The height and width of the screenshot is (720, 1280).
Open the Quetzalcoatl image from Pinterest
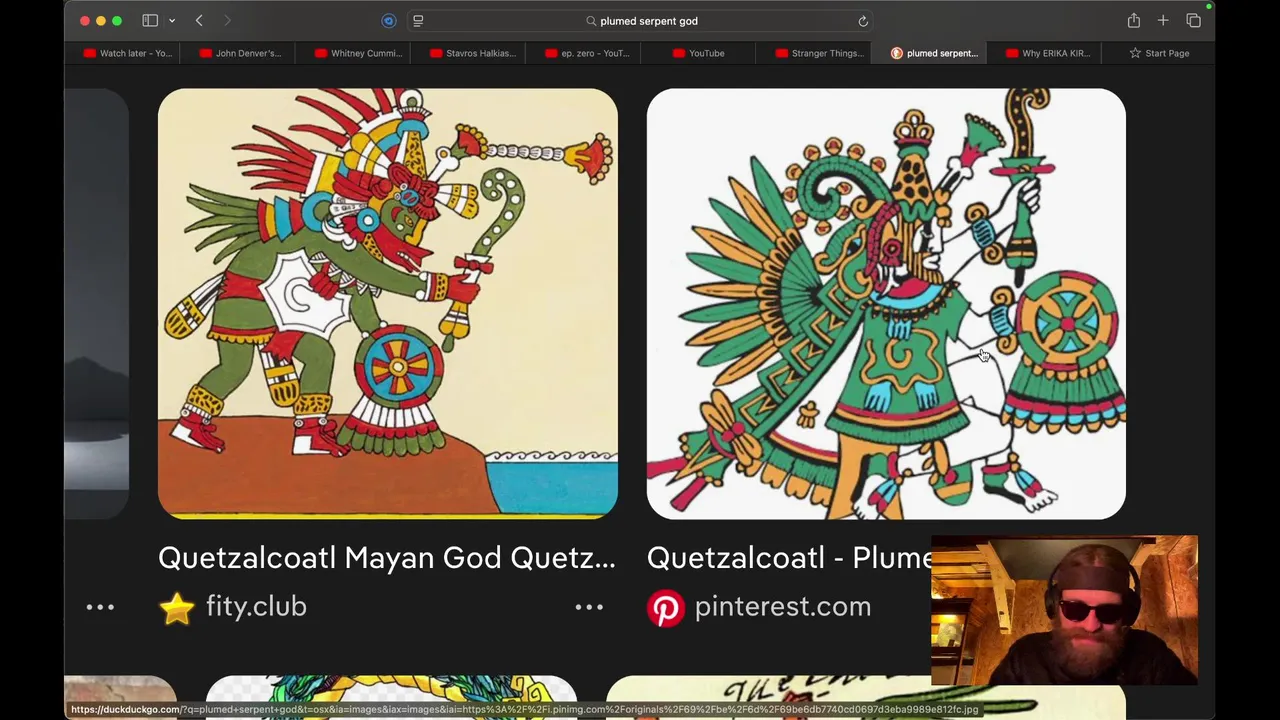click(886, 304)
